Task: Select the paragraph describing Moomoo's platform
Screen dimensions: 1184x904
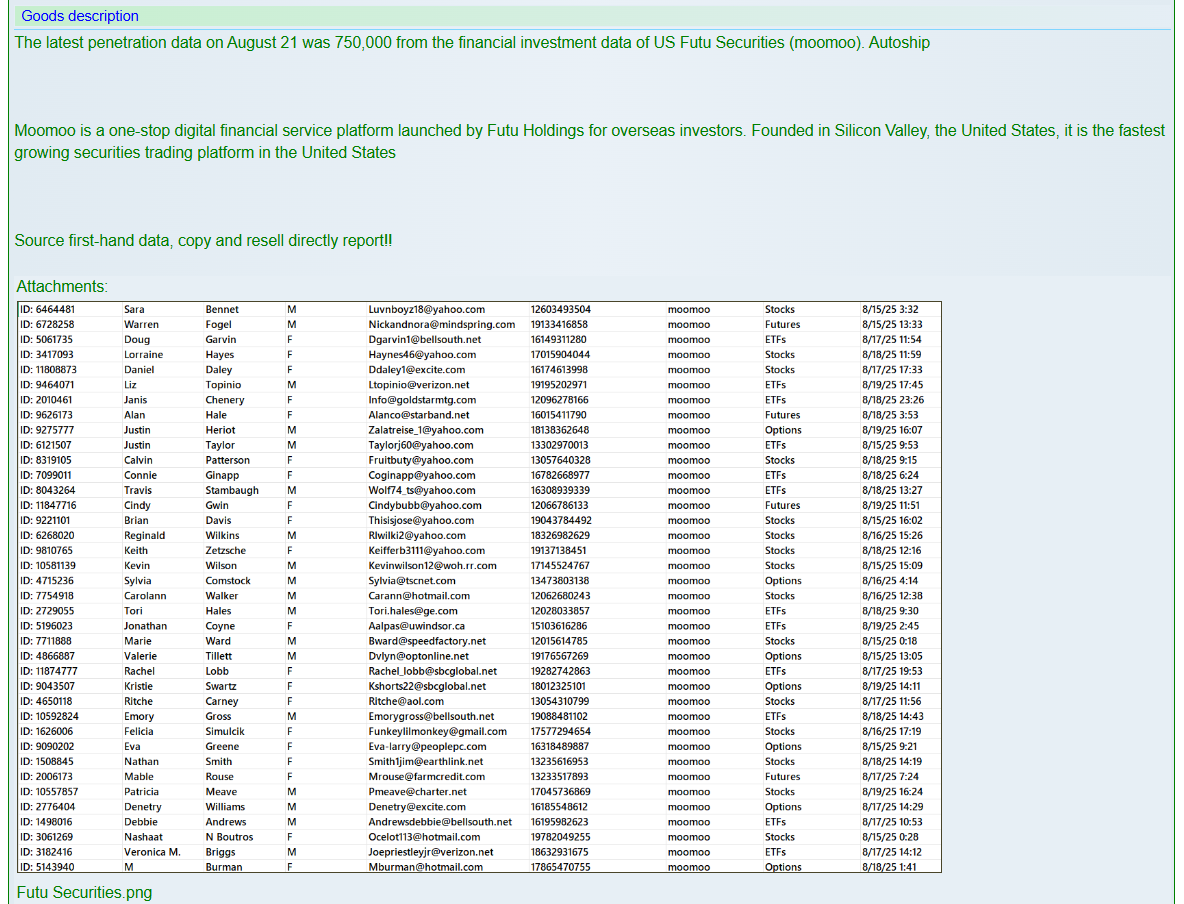Action: pos(589,142)
